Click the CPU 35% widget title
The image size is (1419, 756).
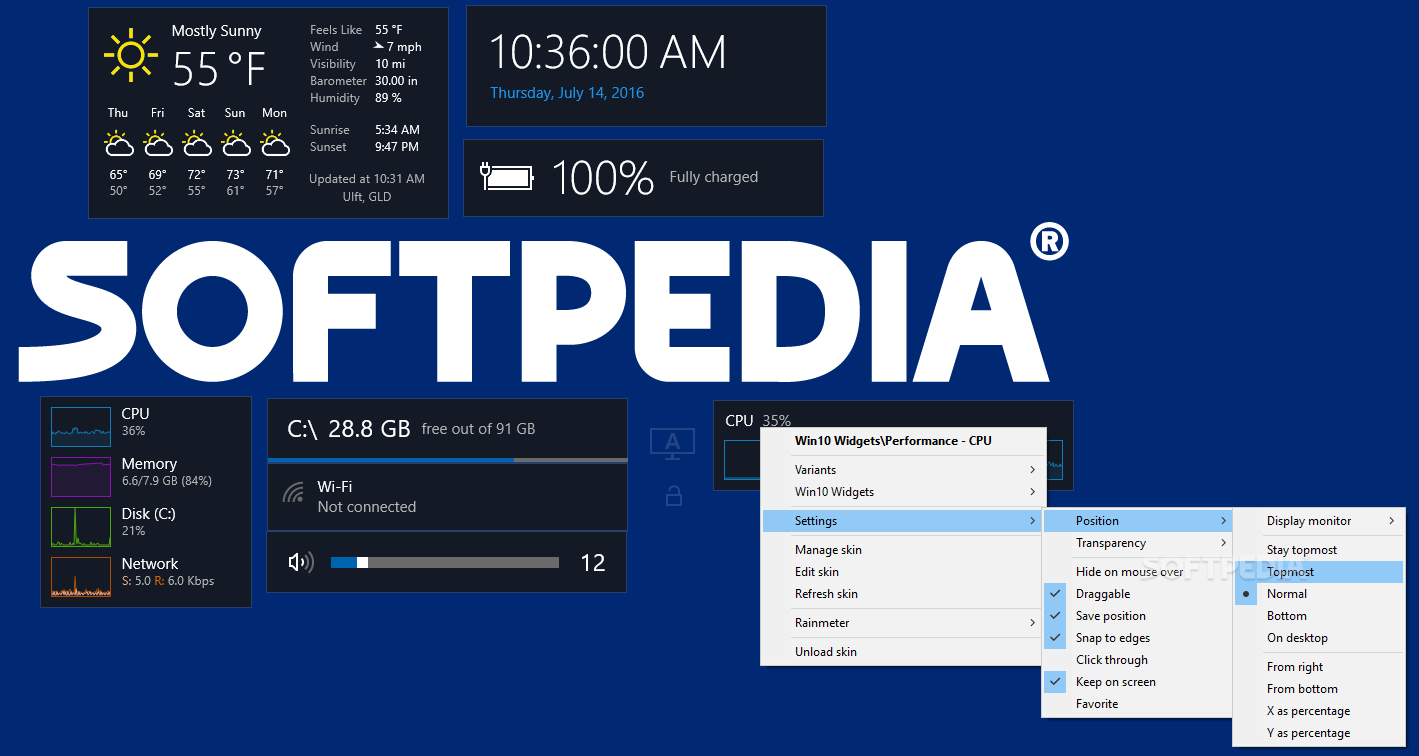(758, 421)
